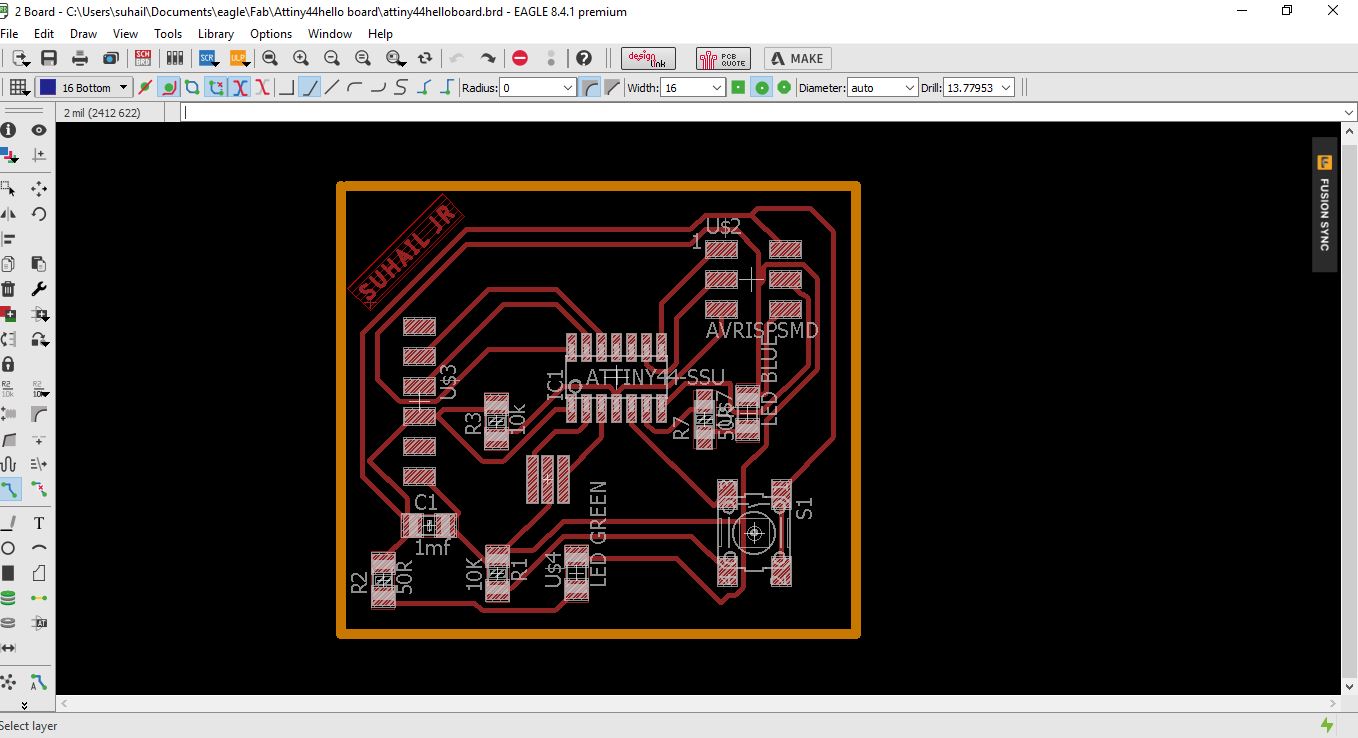Click the Redo arrow icon

(488, 59)
